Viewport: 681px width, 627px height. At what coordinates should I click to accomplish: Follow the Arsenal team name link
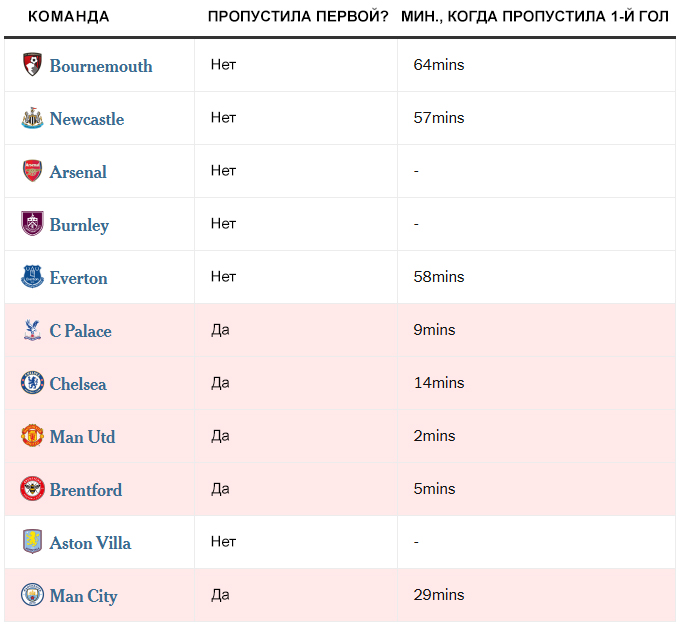78,172
